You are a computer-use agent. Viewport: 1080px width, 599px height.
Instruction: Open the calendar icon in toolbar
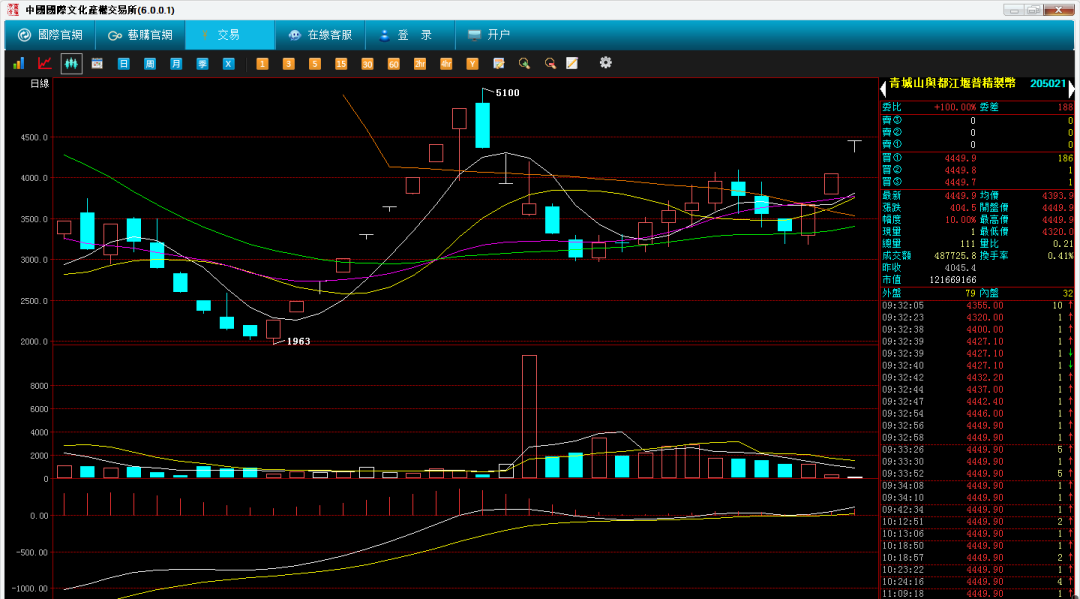pos(97,63)
